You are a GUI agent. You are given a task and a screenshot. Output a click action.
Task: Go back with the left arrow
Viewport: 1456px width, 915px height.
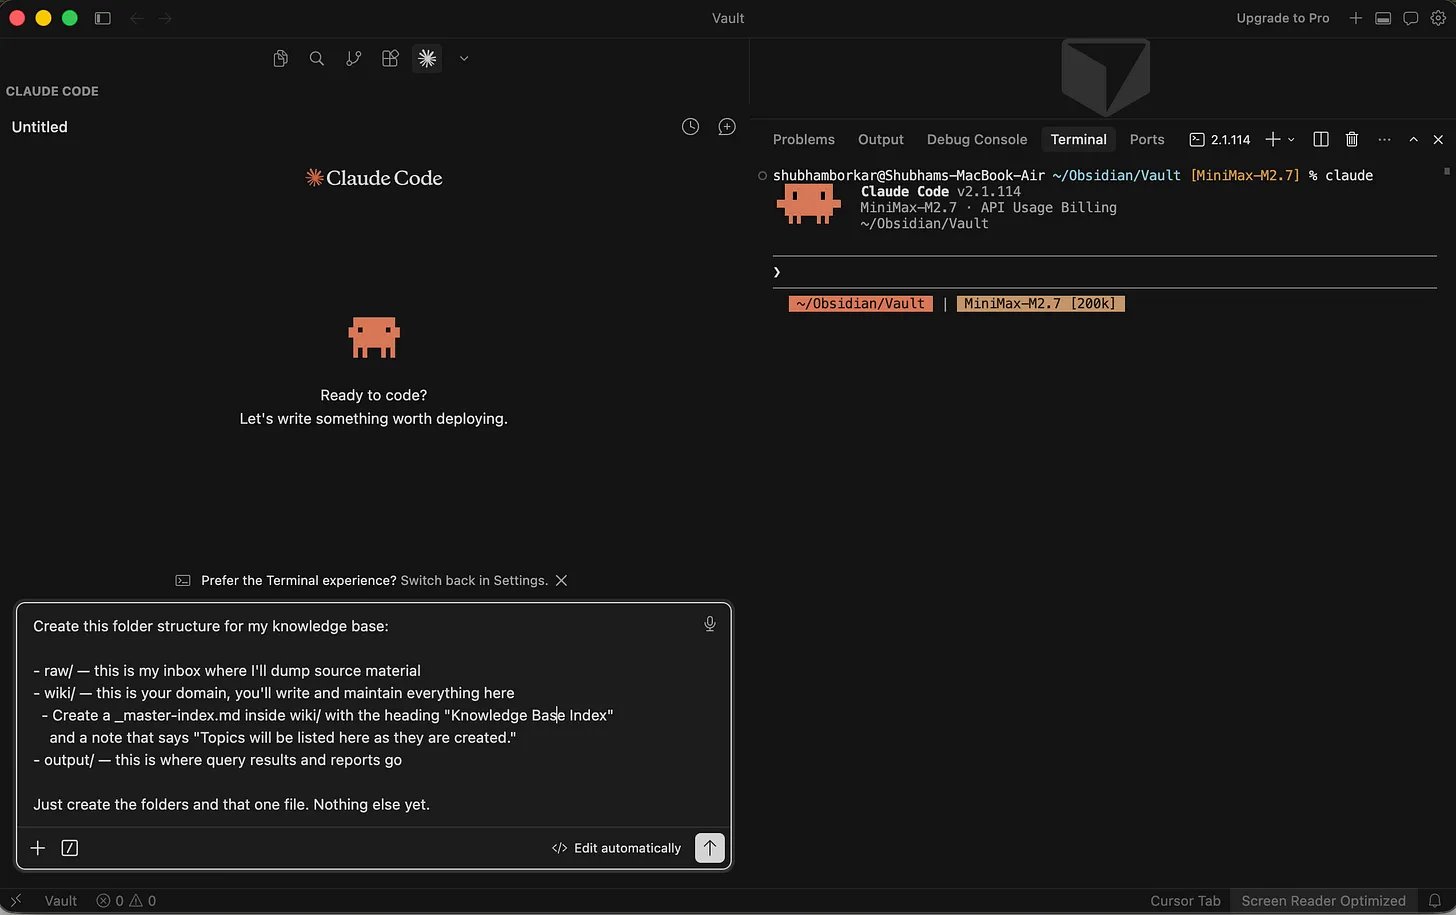(x=137, y=18)
